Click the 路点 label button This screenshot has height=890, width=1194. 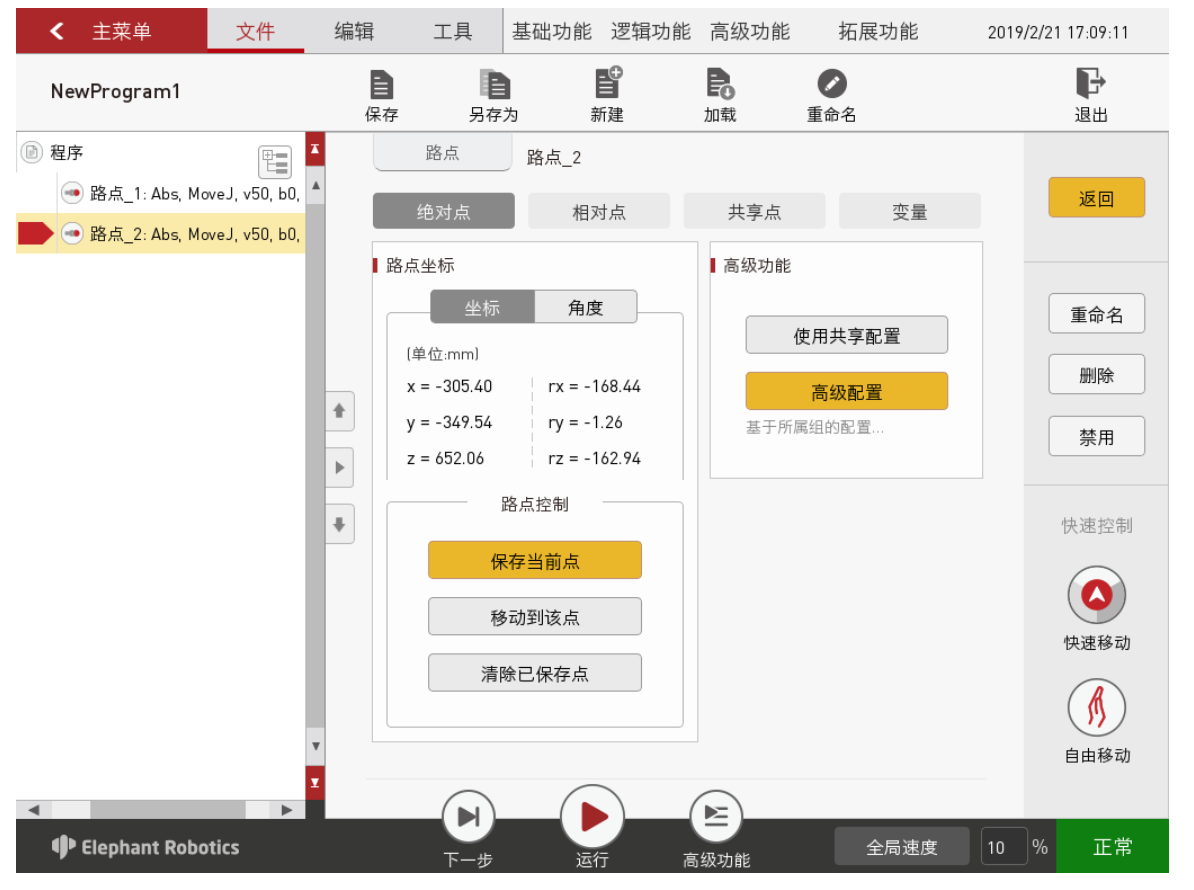(442, 153)
